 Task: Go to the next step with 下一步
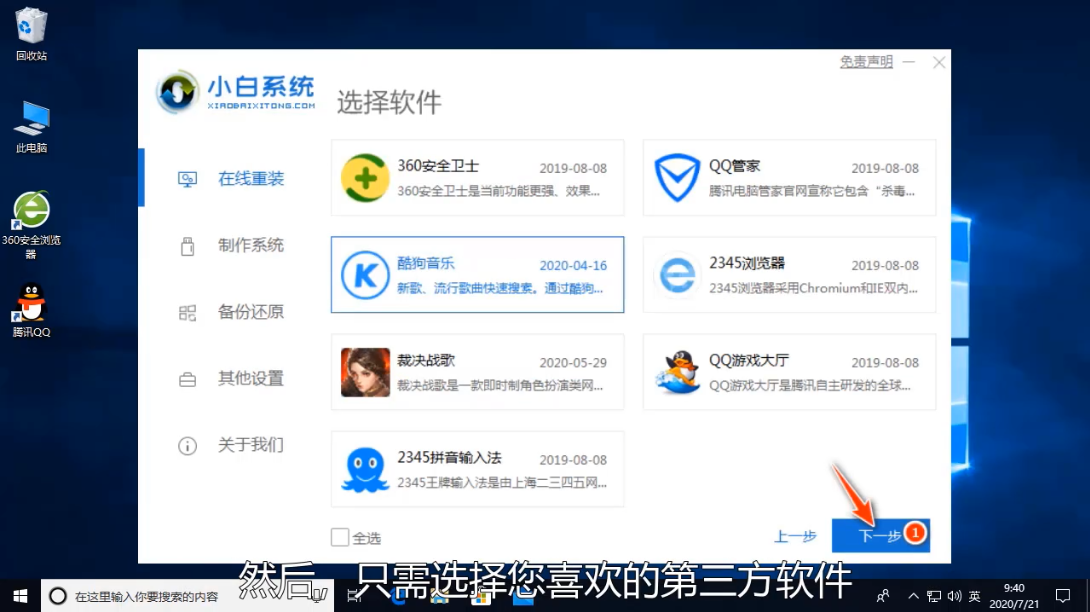pyautogui.click(x=881, y=536)
